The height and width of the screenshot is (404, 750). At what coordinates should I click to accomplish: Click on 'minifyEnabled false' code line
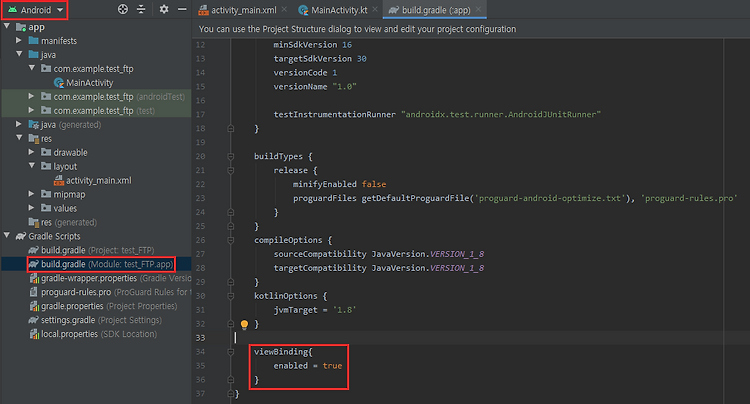coord(340,184)
